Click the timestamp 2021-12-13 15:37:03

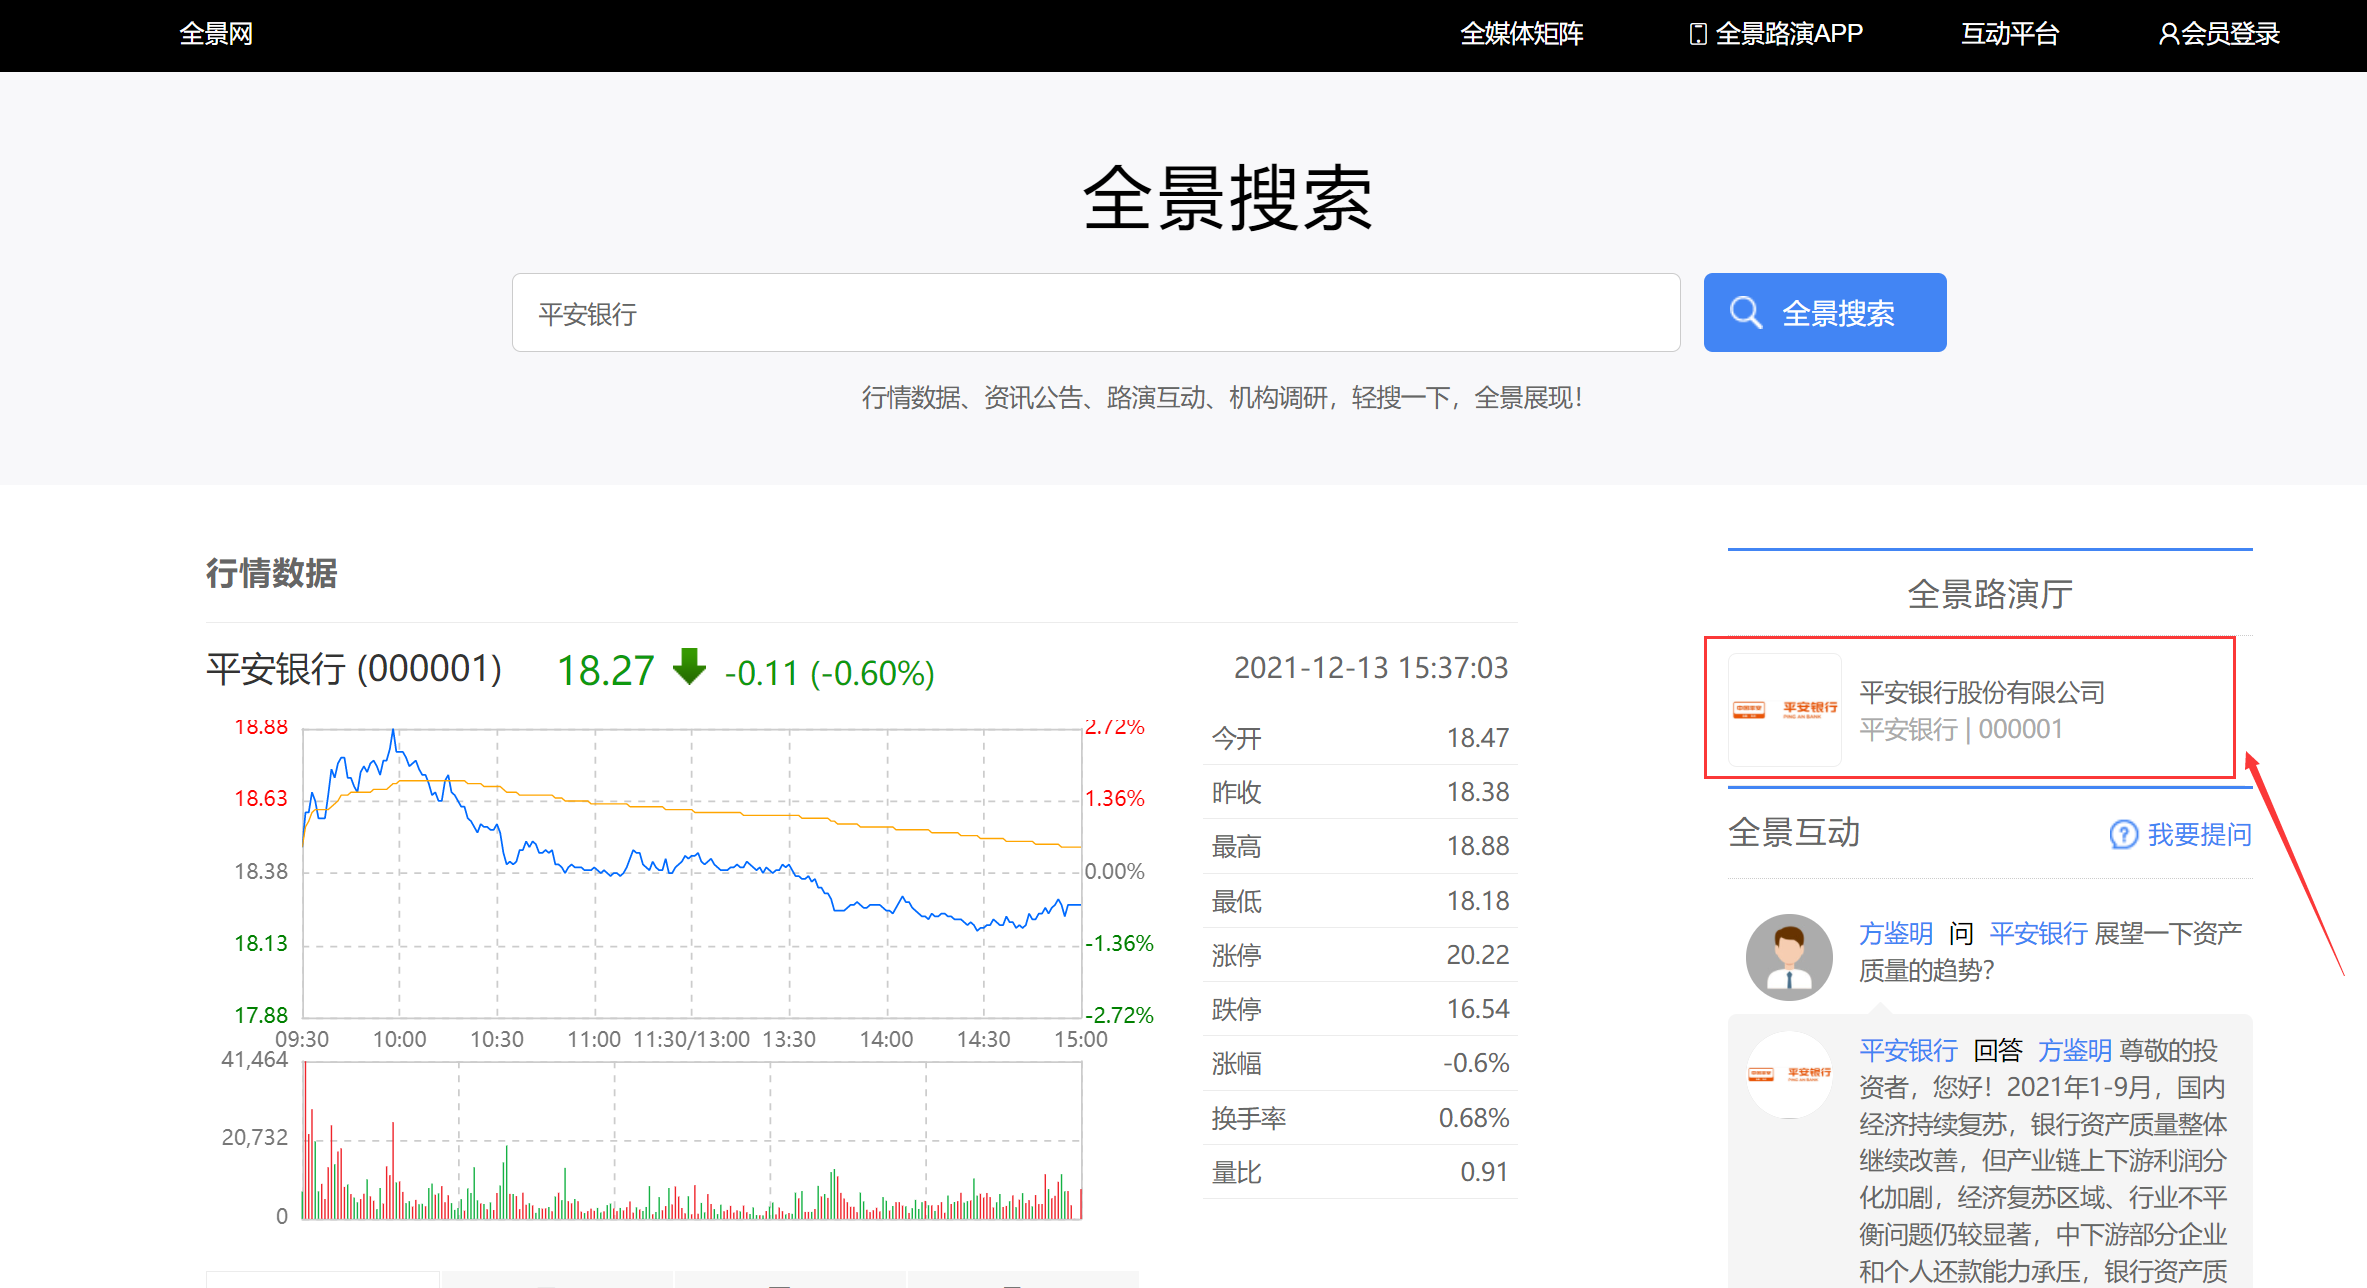pyautogui.click(x=1371, y=668)
